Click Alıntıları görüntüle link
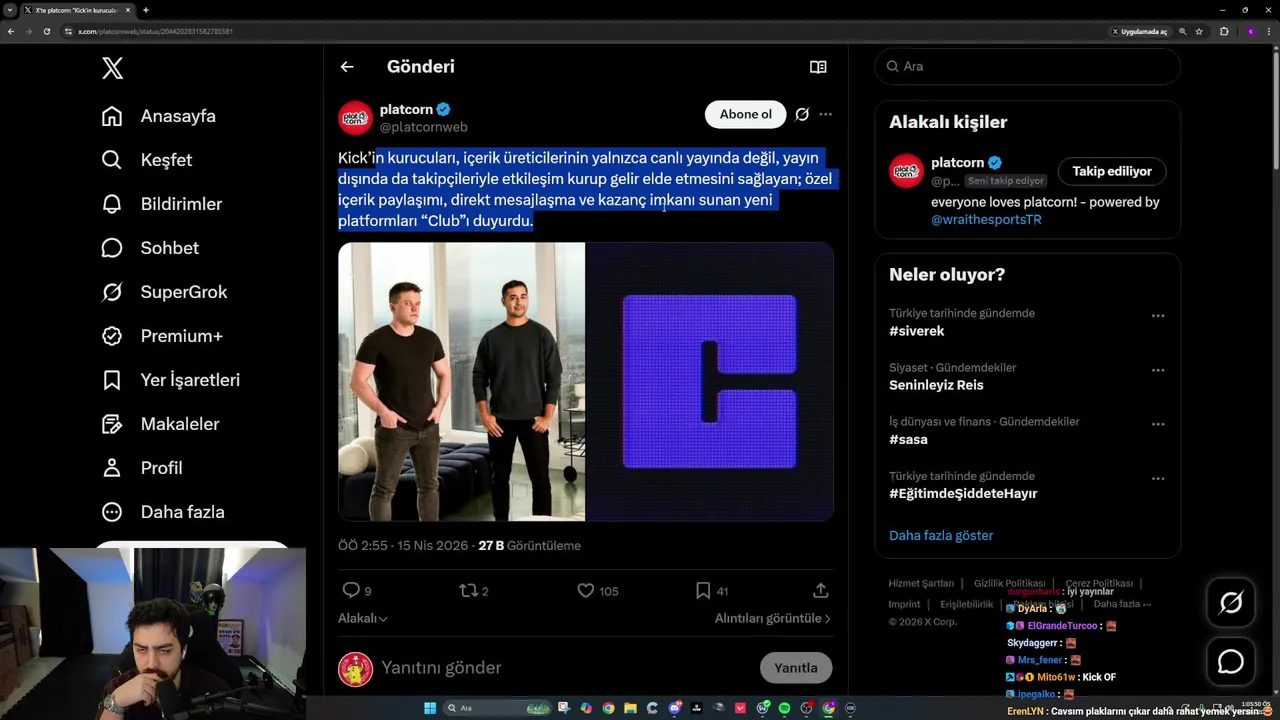Viewport: 1280px width, 720px height. (773, 619)
